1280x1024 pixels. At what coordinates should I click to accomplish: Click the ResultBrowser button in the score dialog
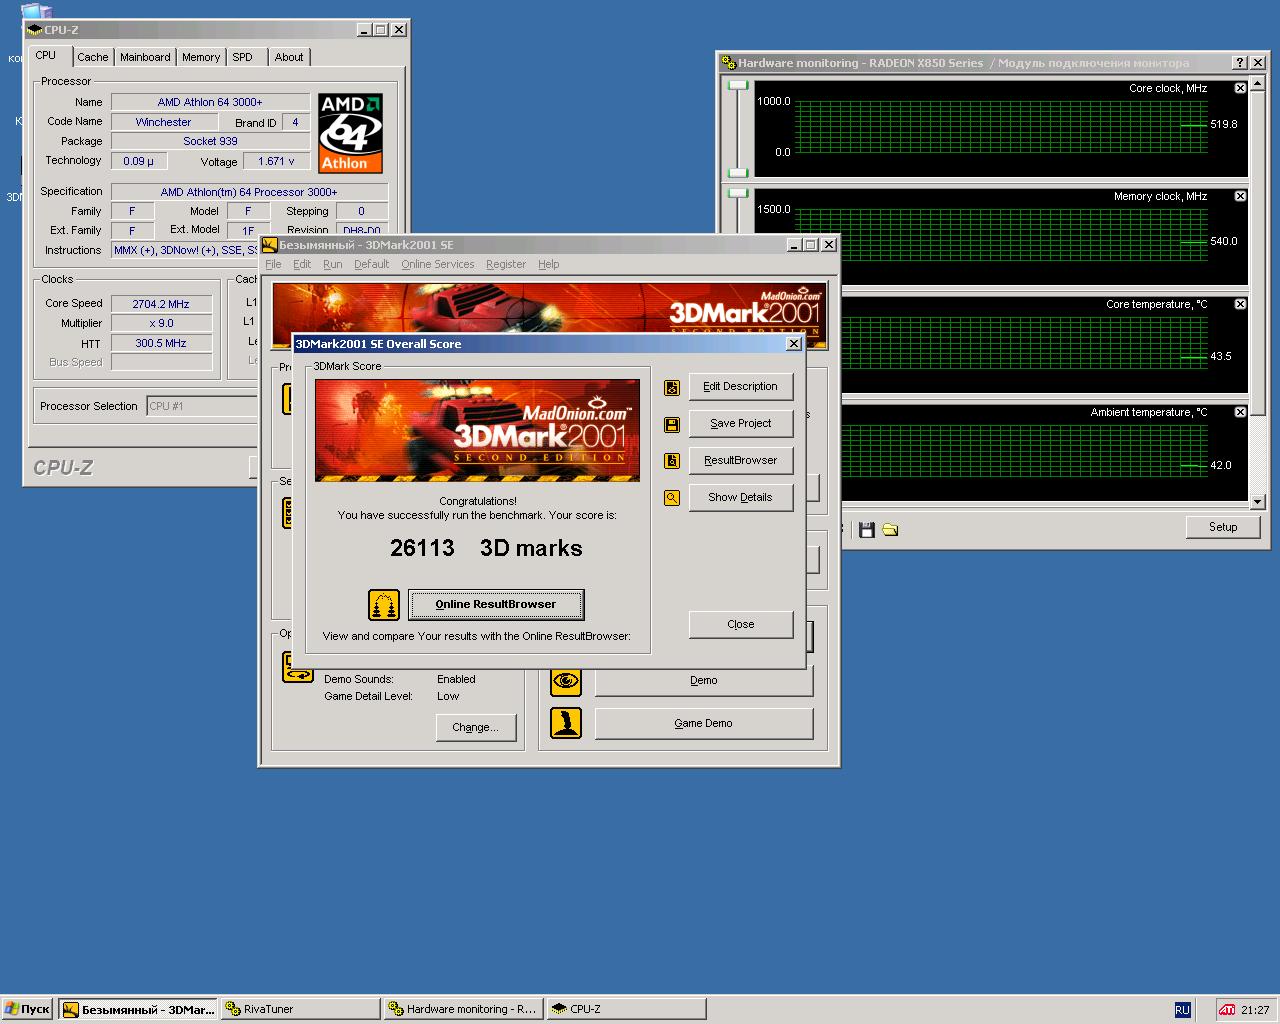(x=741, y=460)
